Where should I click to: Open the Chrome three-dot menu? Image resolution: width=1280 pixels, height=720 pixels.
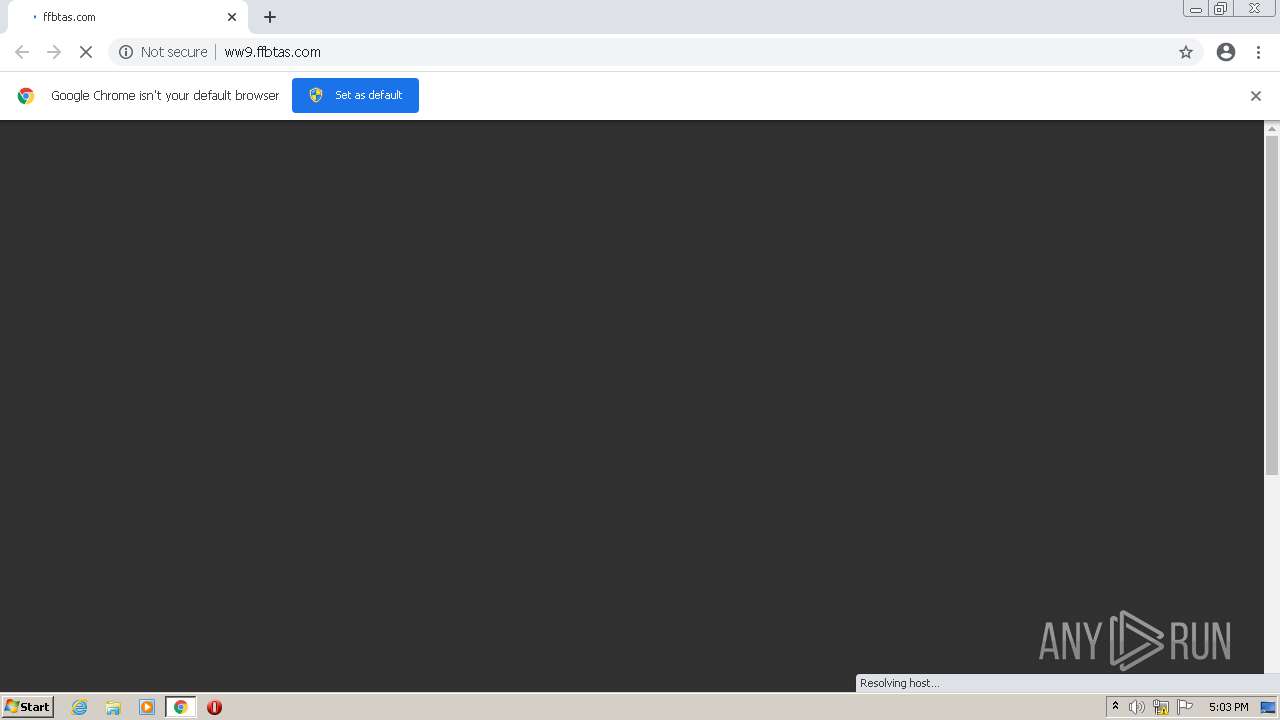click(x=1258, y=52)
